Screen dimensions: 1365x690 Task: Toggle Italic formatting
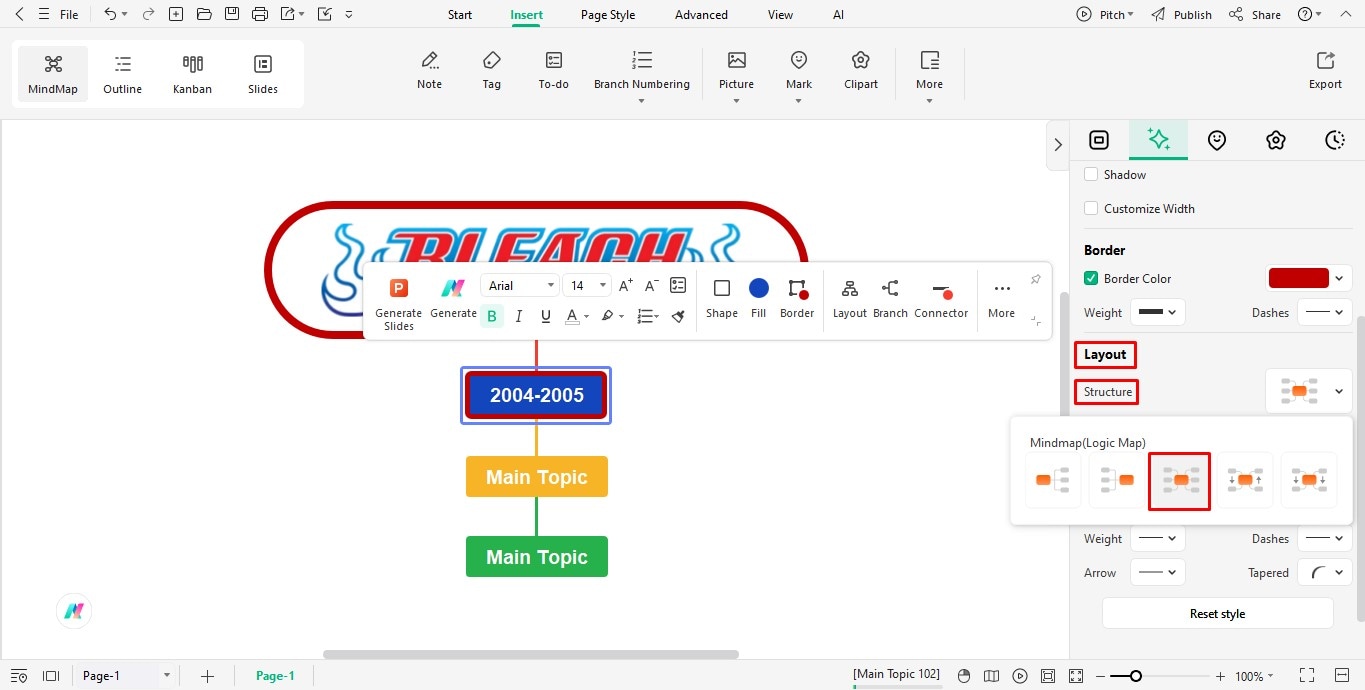(519, 316)
